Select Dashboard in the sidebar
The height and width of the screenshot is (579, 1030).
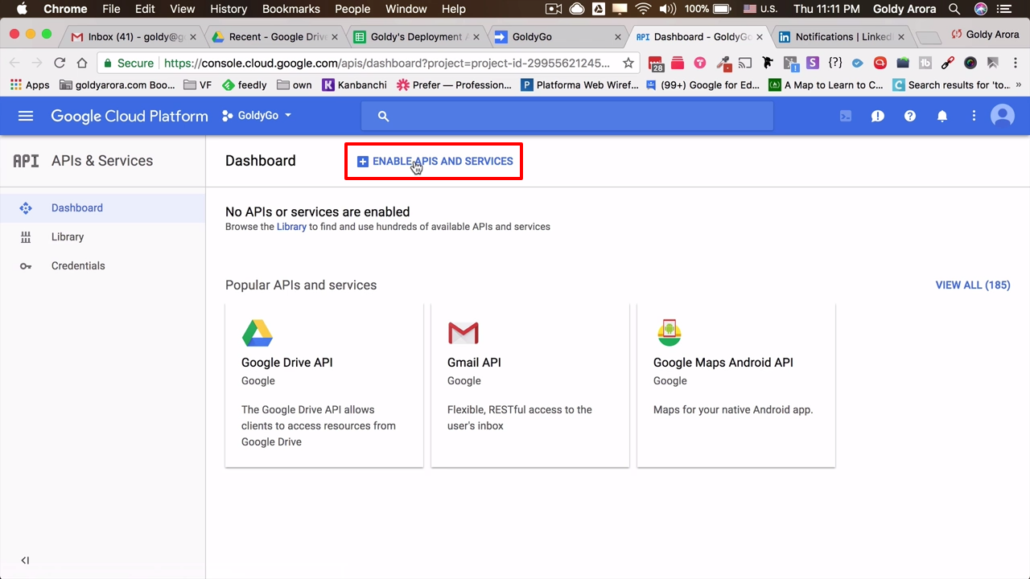102,208
